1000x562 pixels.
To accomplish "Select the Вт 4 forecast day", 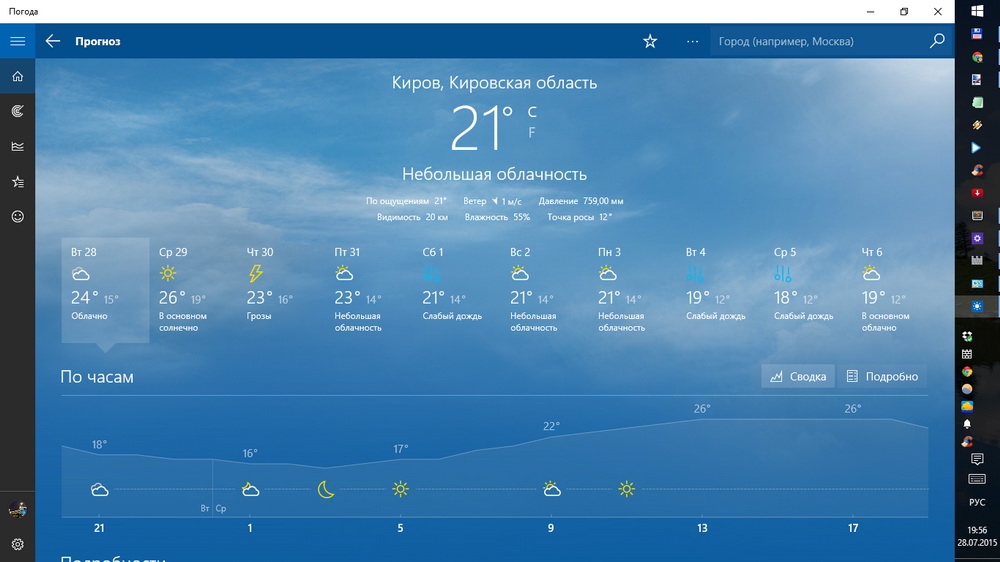I will (x=721, y=290).
